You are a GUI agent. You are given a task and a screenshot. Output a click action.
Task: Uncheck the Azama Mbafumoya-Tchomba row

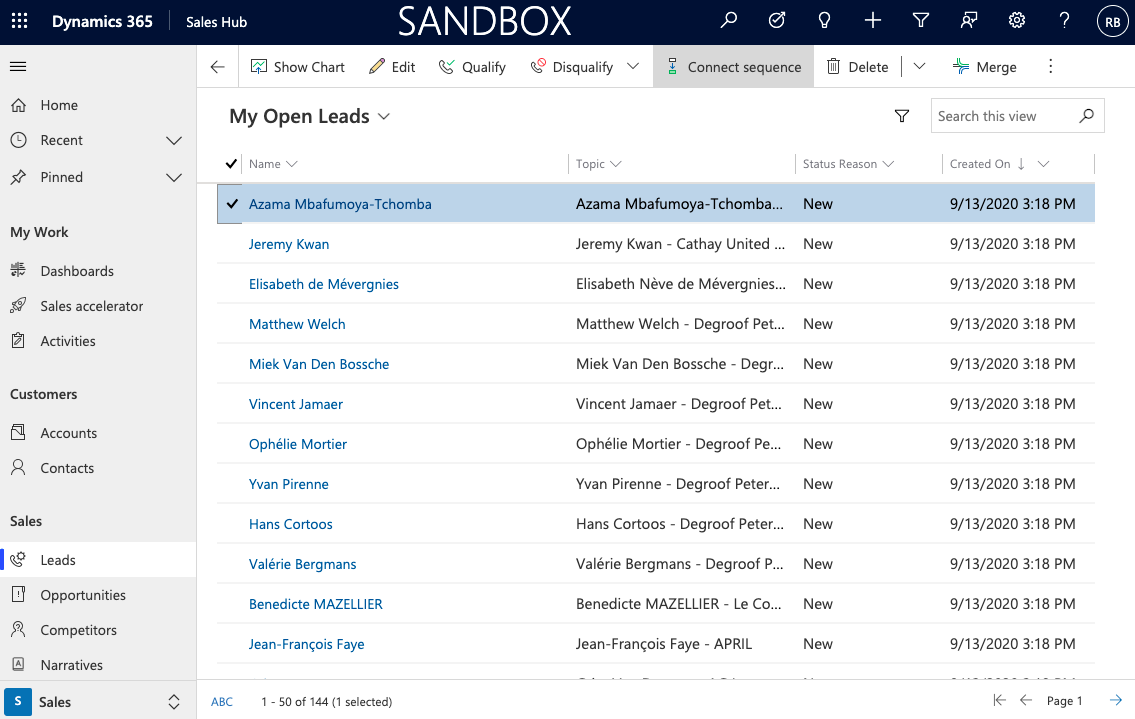pos(232,204)
